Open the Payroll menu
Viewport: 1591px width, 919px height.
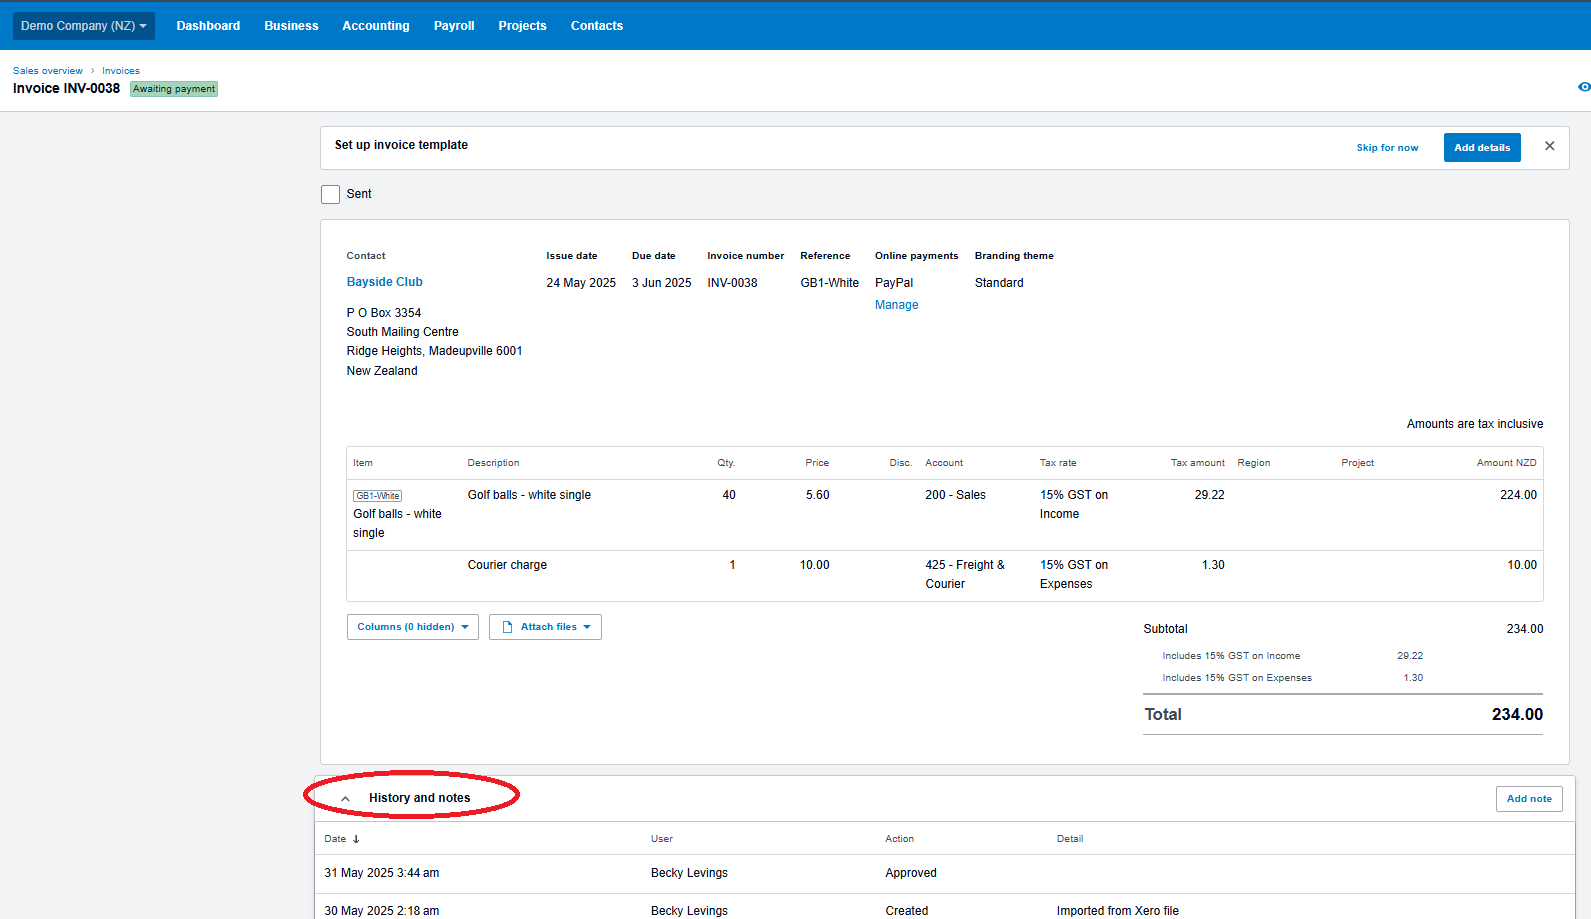click(454, 26)
